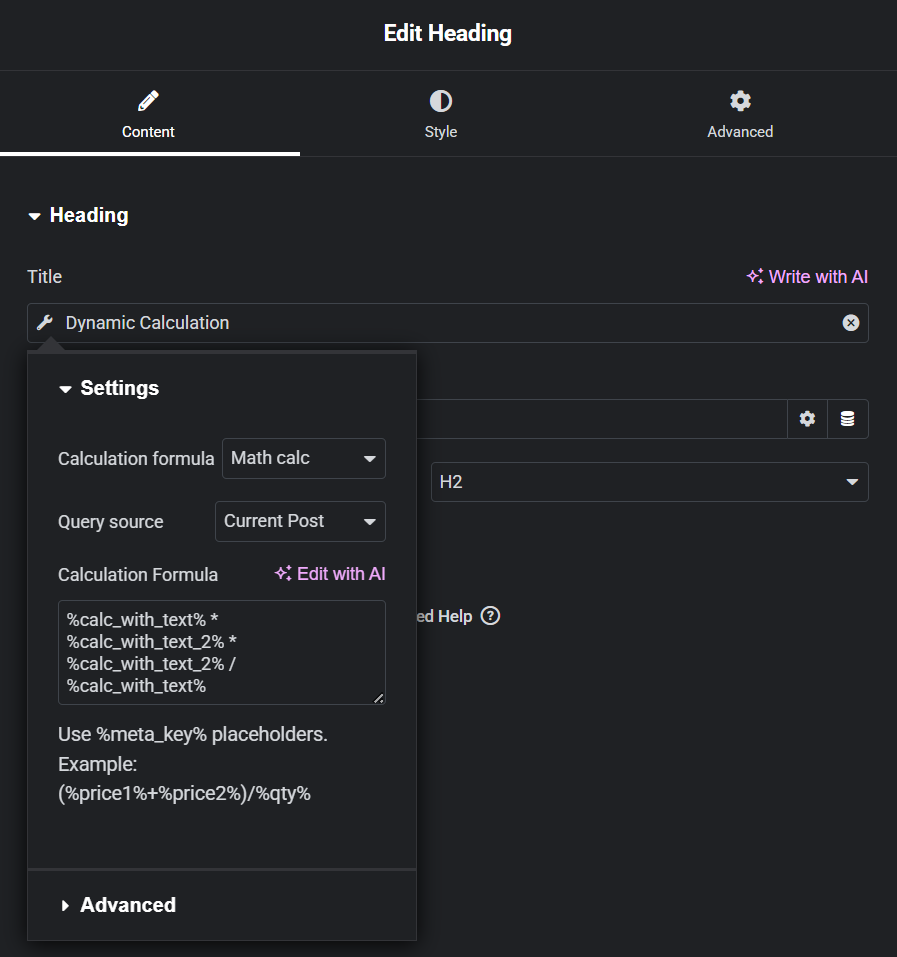
Task: Expand the Advanced section in popup
Action: pyautogui.click(x=118, y=905)
